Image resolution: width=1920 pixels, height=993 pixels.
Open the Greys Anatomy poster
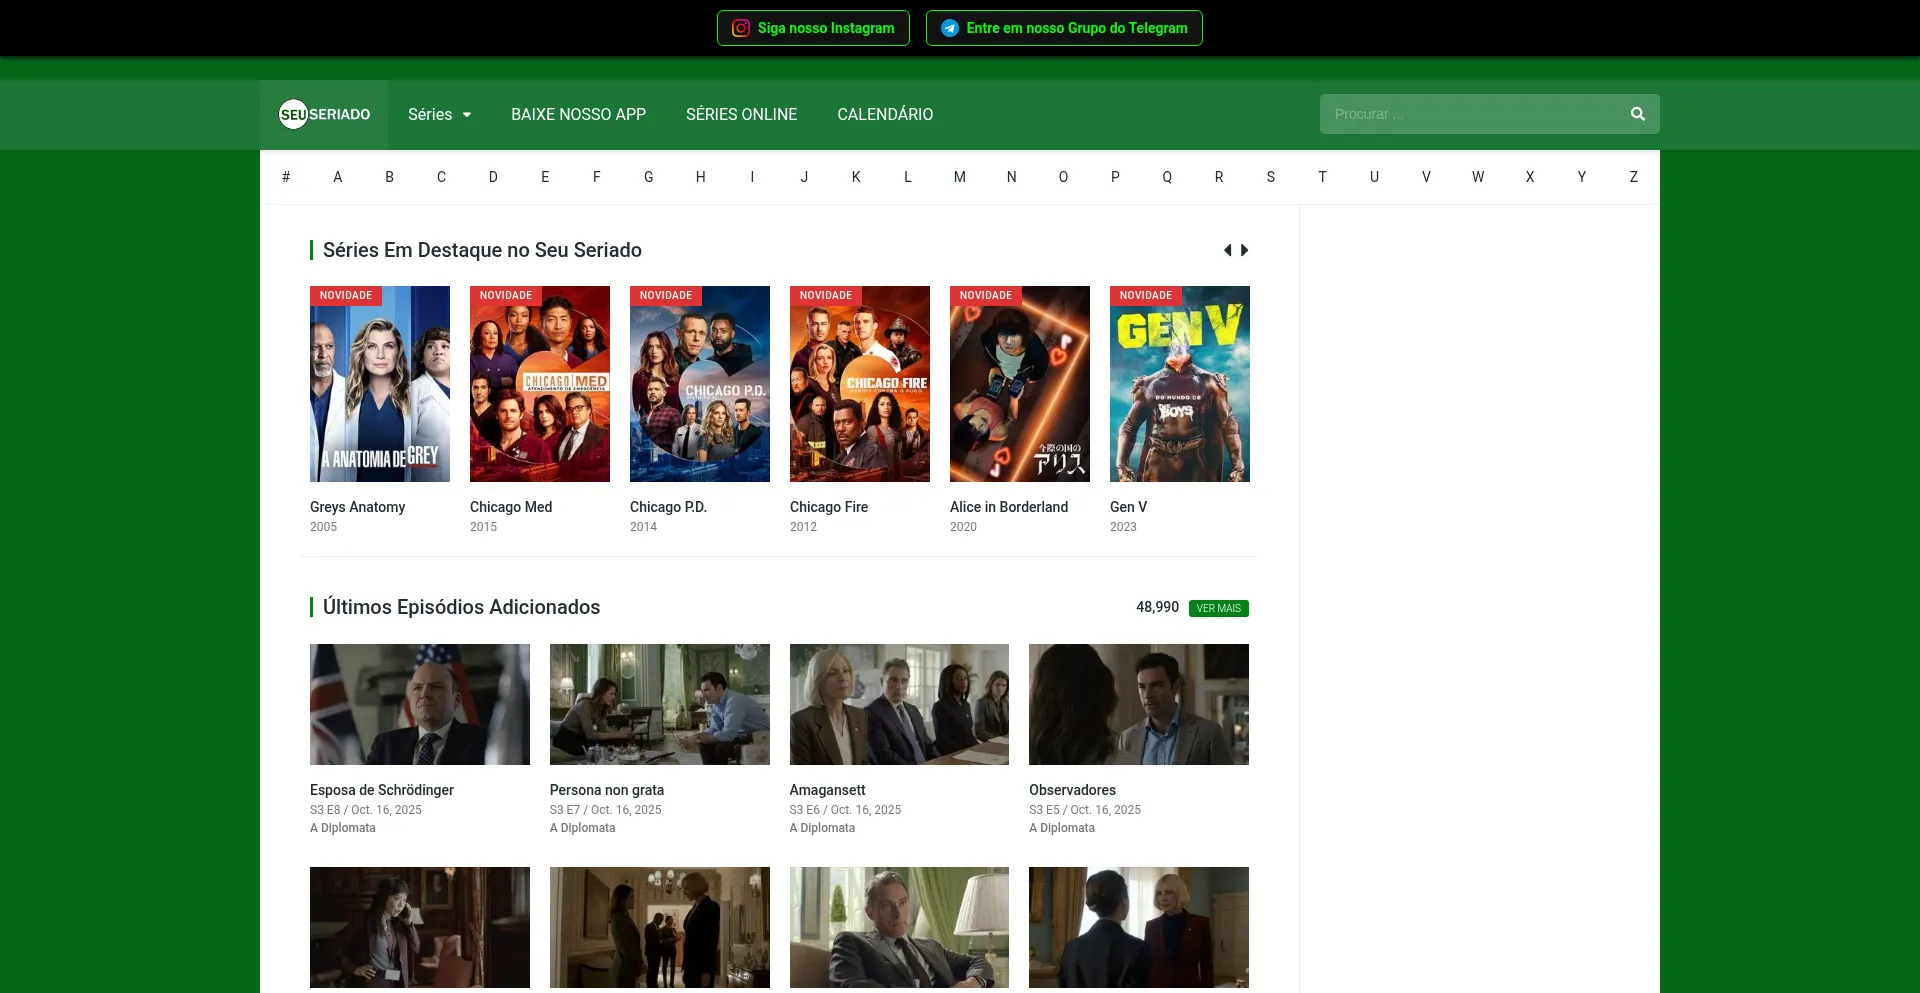coord(380,384)
